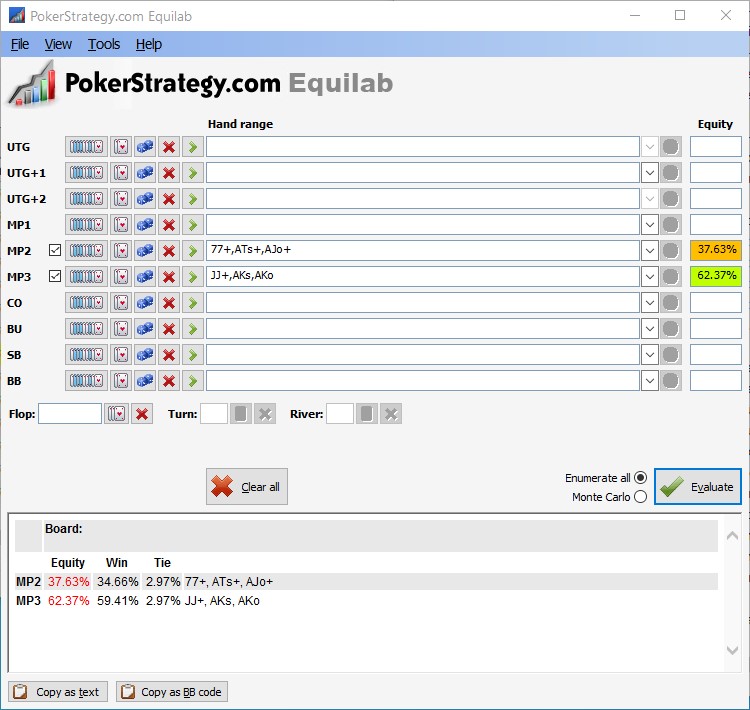The height and width of the screenshot is (710, 750).
Task: Click dice icon on BB row
Action: coord(145,381)
